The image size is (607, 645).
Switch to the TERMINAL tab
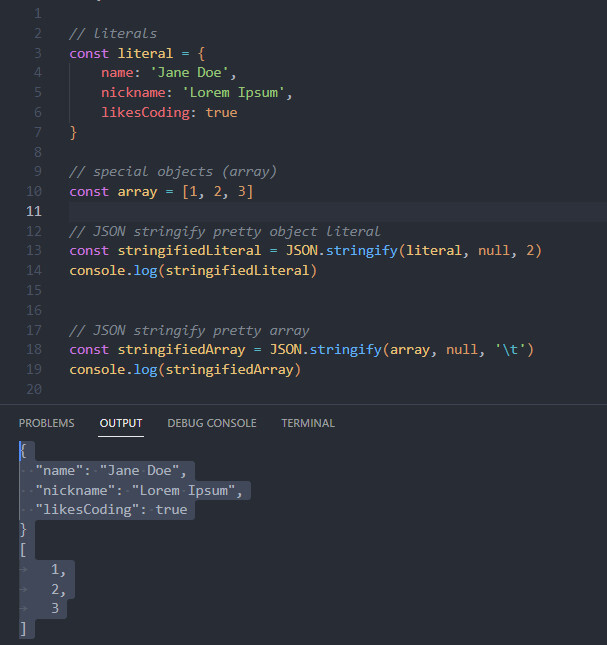click(308, 423)
